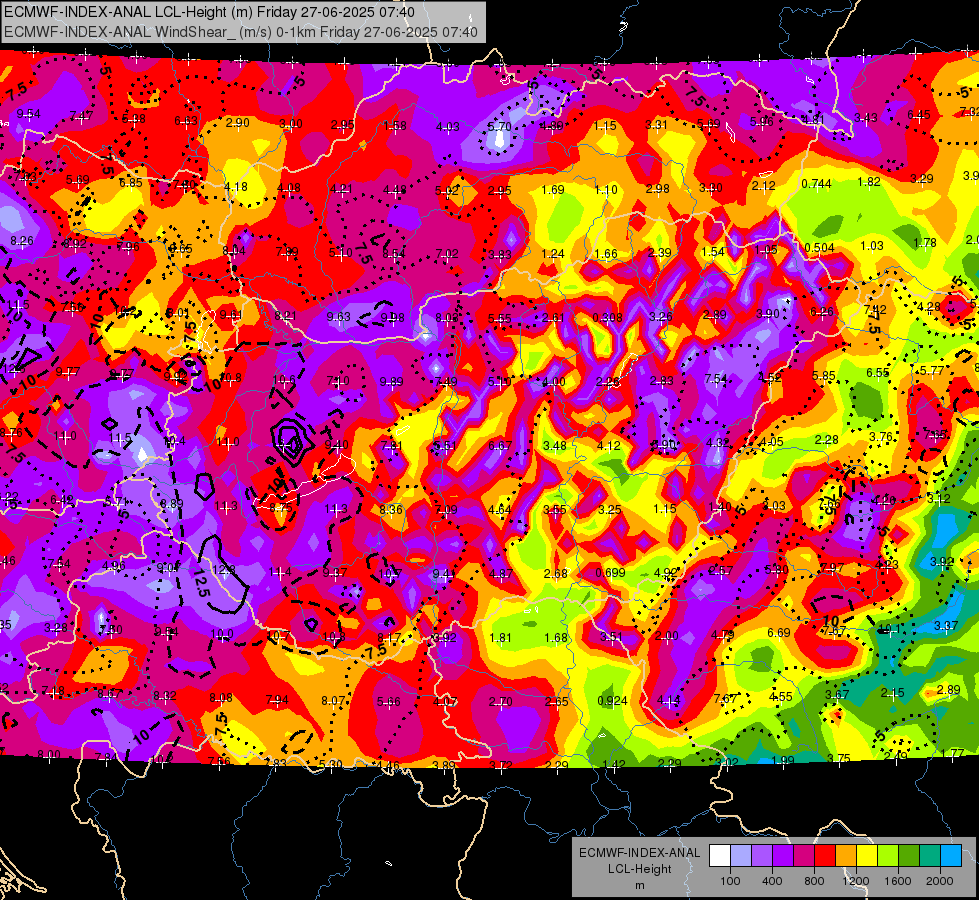
Task: Click the legend label 800
Action: pyautogui.click(x=814, y=881)
